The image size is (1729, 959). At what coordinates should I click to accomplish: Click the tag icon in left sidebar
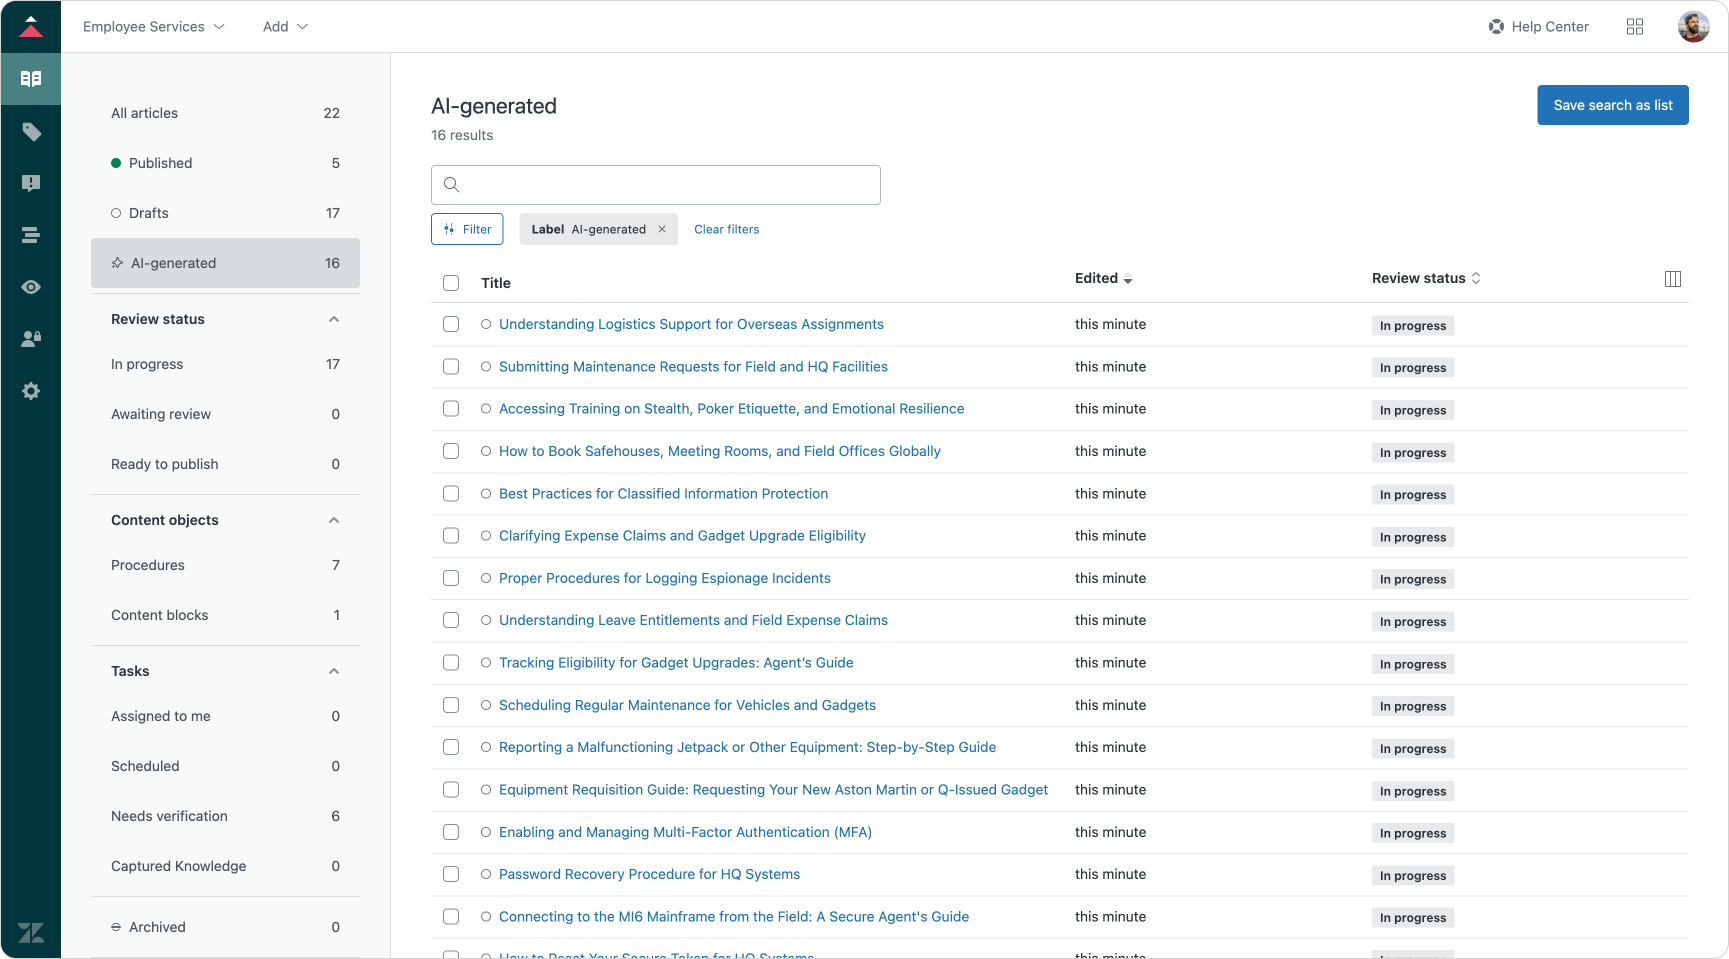pos(31,132)
